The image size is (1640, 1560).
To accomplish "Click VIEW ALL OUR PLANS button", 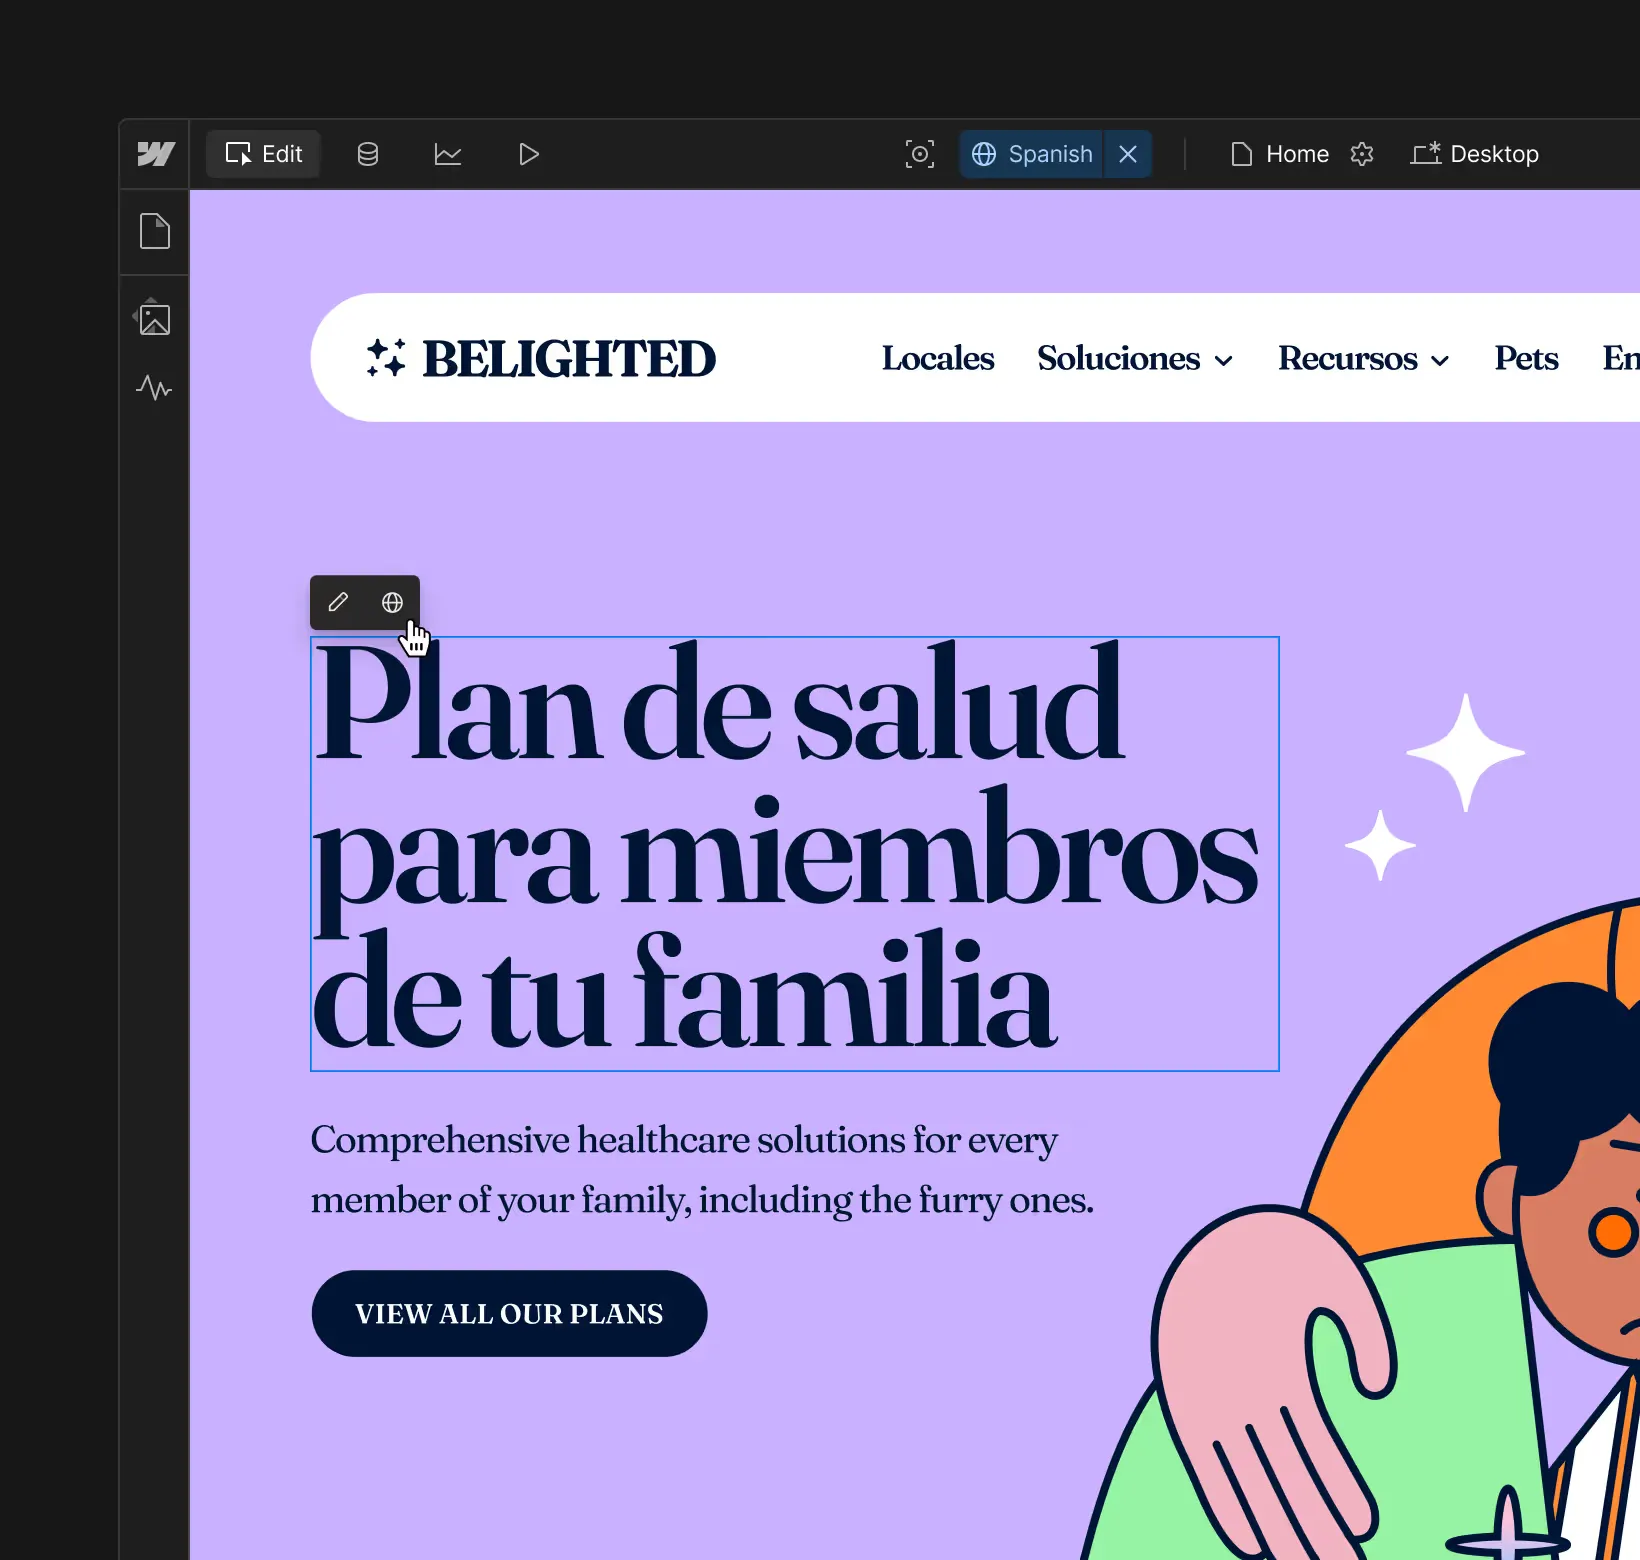I will pyautogui.click(x=510, y=1313).
